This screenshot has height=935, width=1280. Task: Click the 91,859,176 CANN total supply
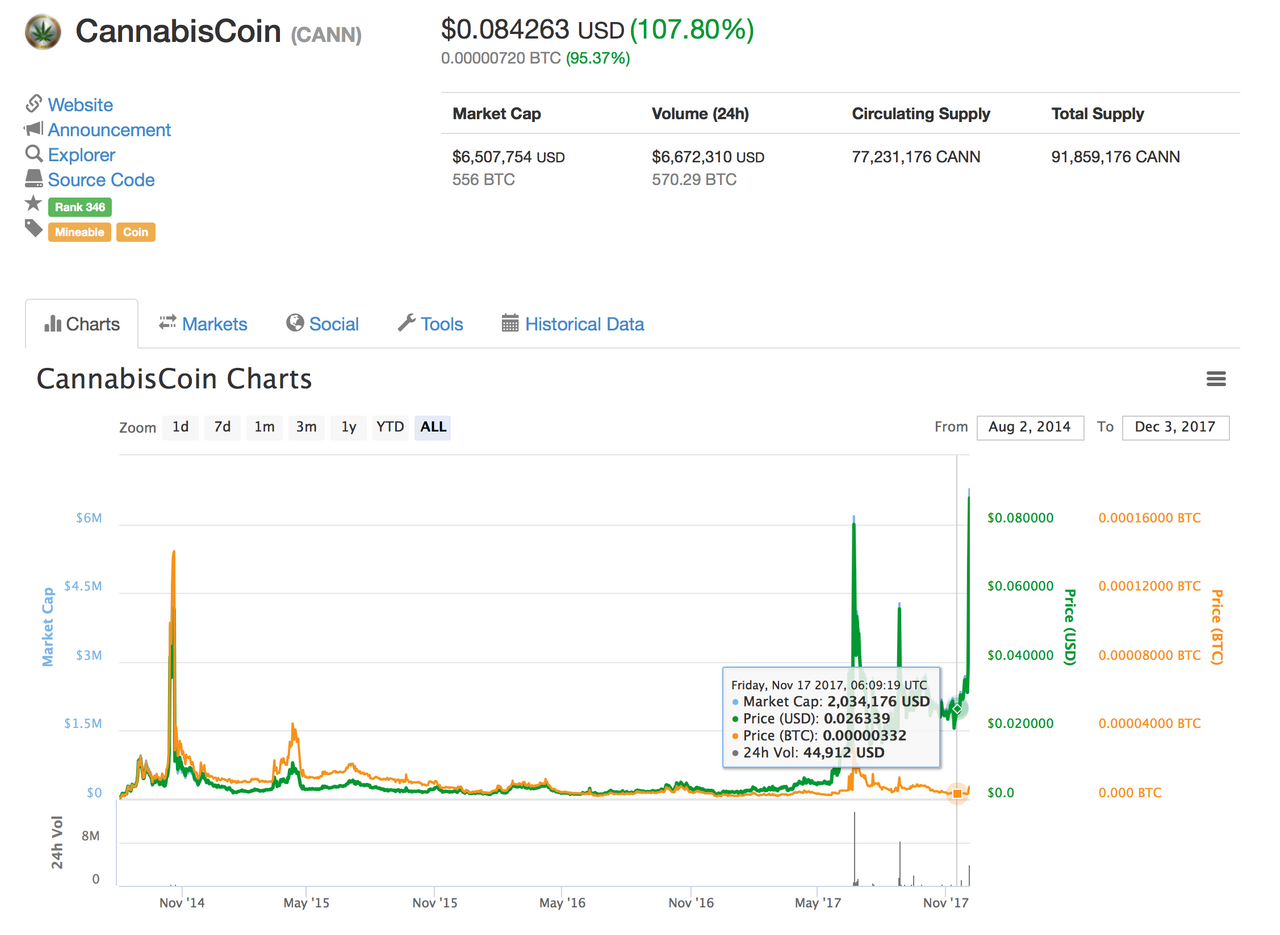(1116, 157)
